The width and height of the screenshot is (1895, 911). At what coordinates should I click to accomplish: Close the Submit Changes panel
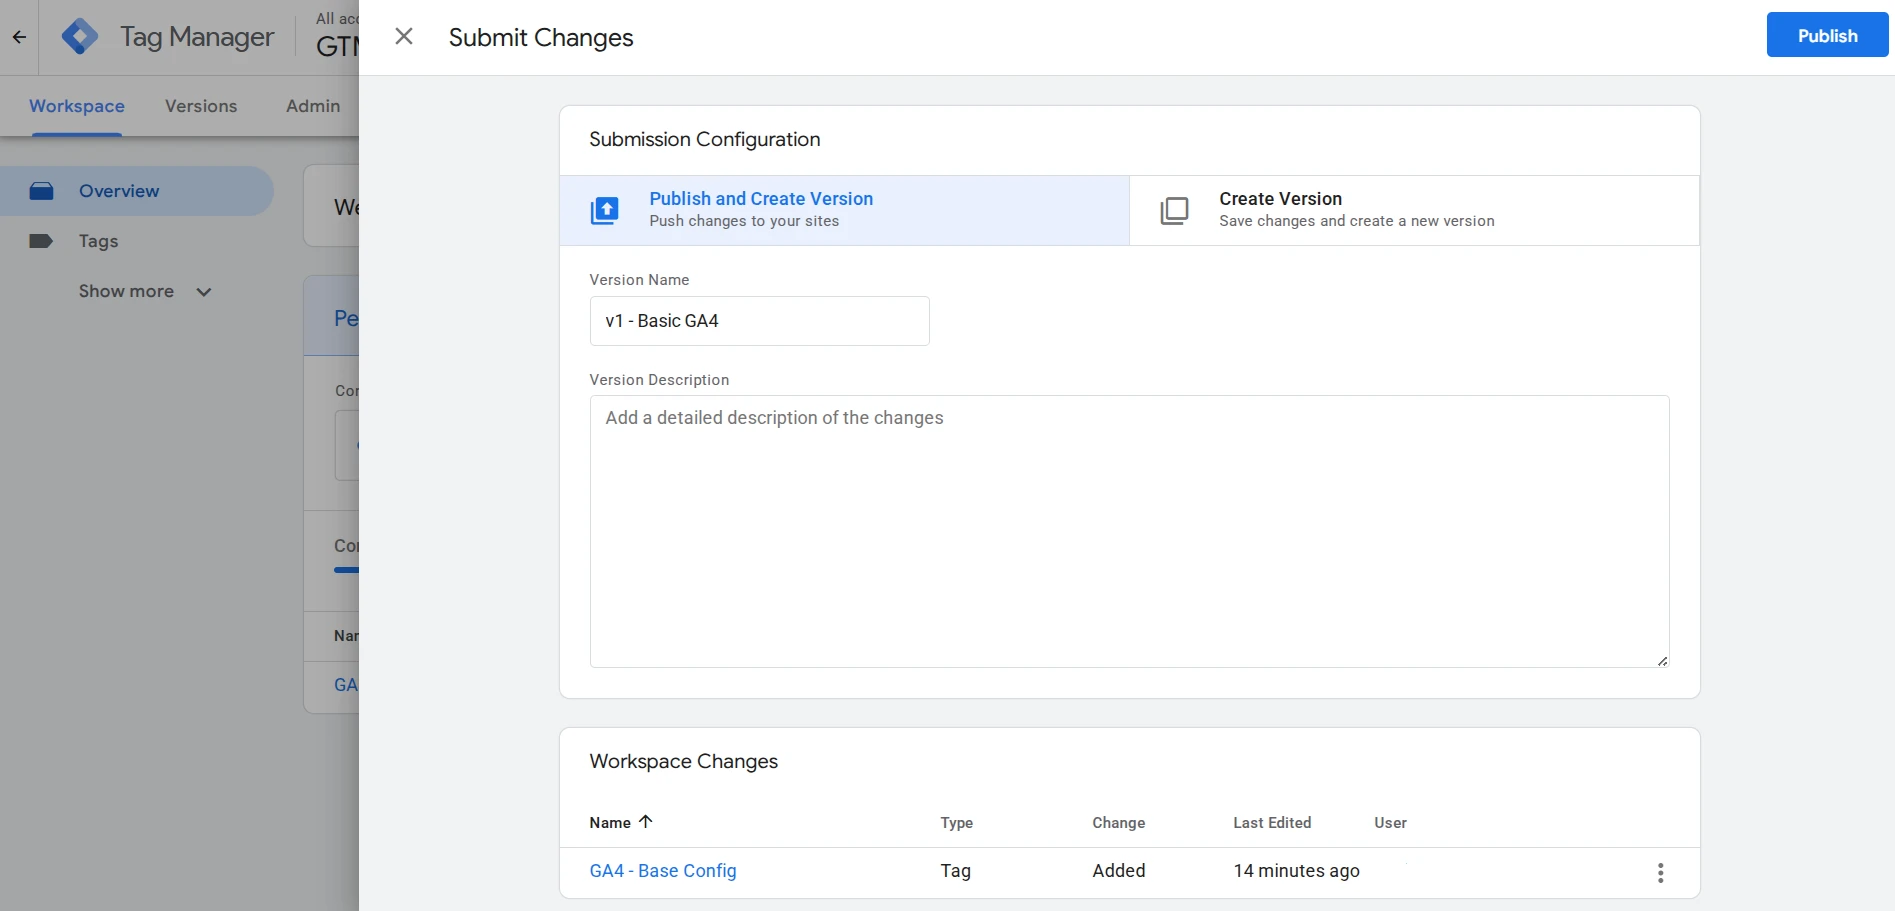coord(404,37)
